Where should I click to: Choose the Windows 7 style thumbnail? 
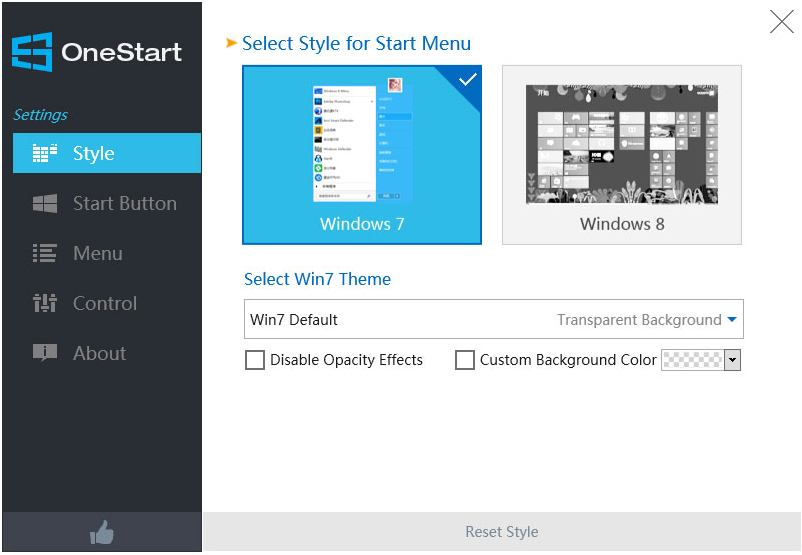362,155
